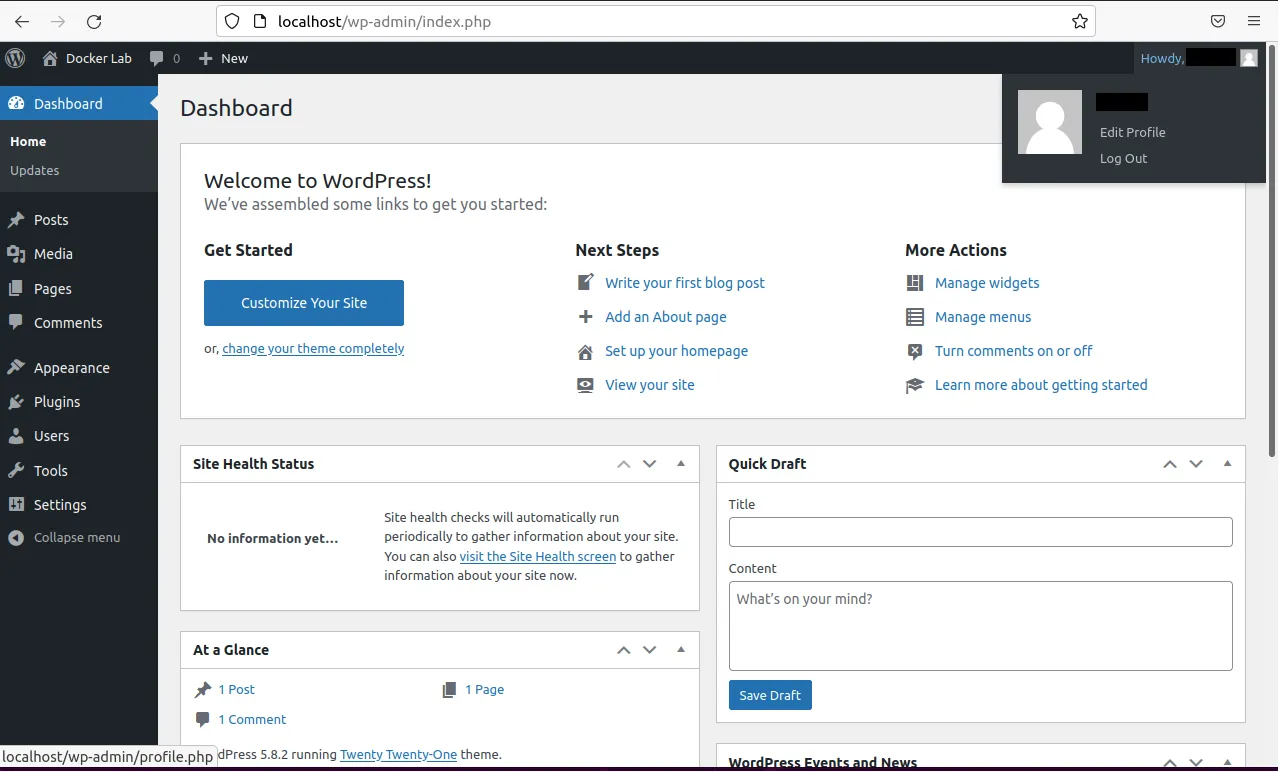Screen dimensions: 1280x772
Task: Open the Pocket save icon in toolbar
Action: pos(1218,21)
